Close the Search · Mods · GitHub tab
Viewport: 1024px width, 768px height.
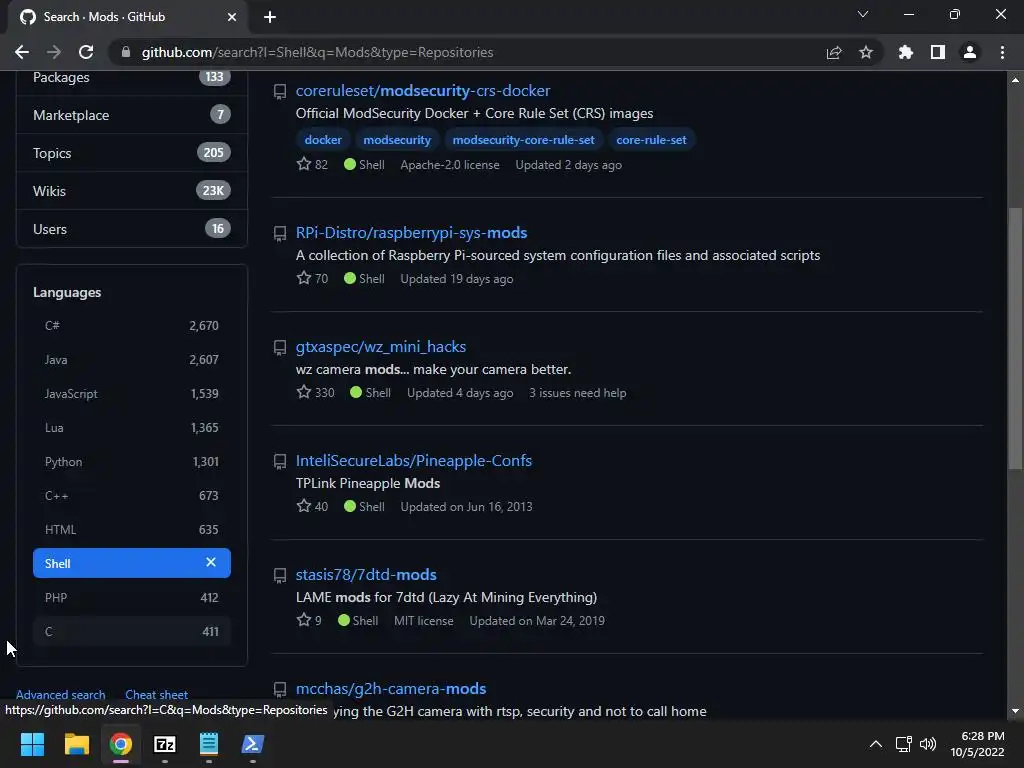click(232, 17)
